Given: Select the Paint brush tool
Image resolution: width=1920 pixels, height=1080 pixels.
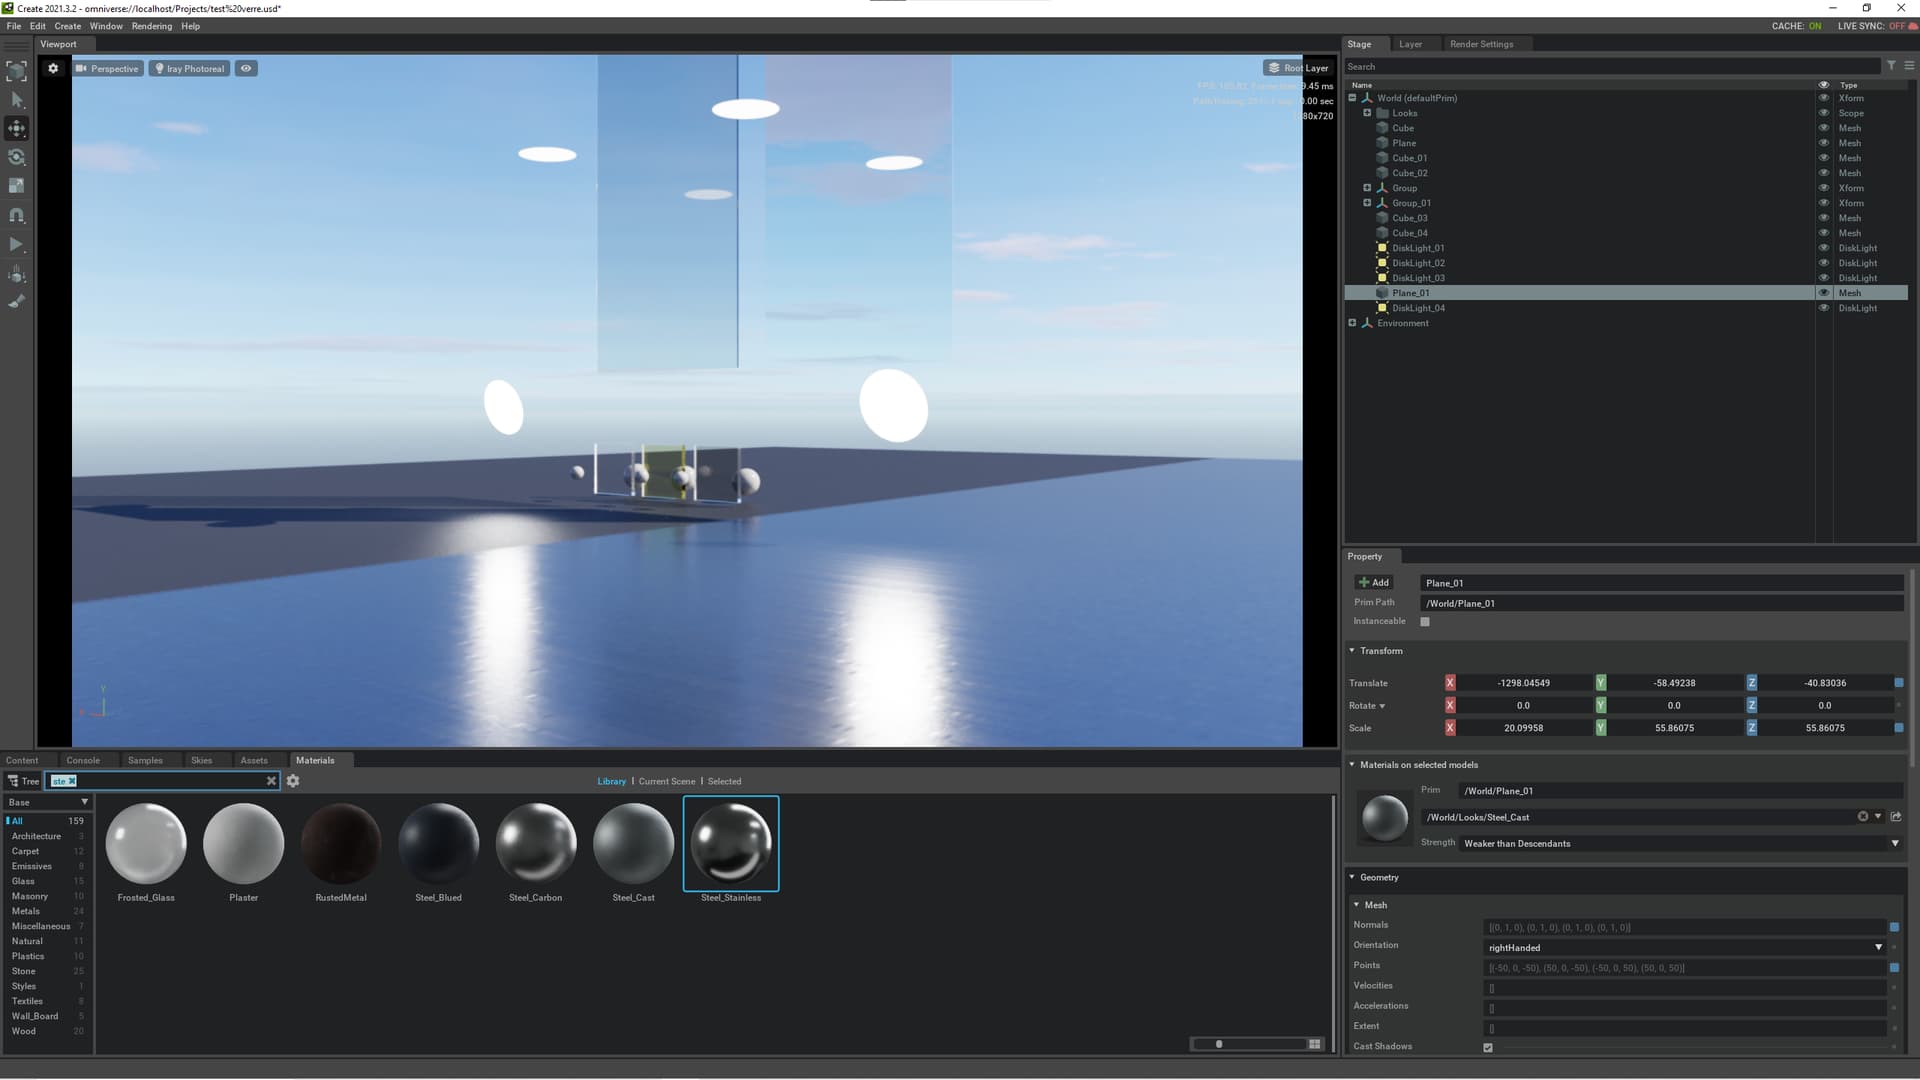Looking at the screenshot, I should [17, 301].
